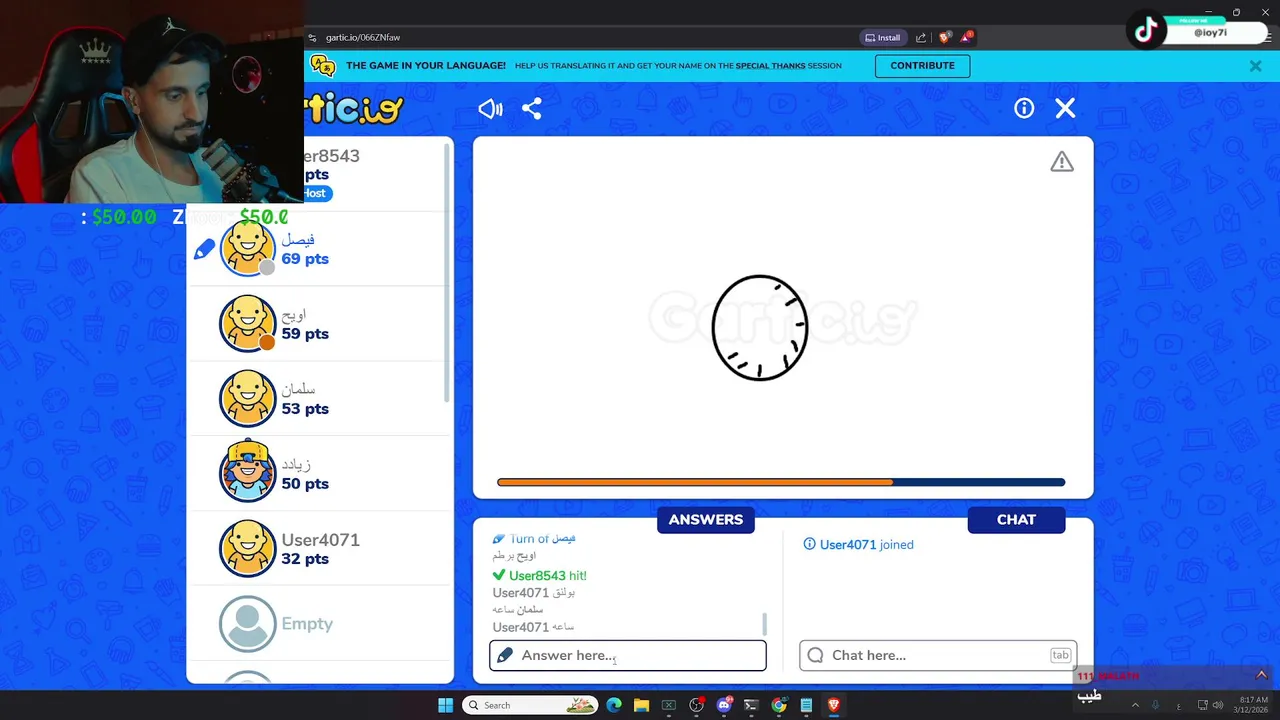Click the 'User8543 hit!' message
This screenshot has height=720, width=1280.
[x=540, y=576]
